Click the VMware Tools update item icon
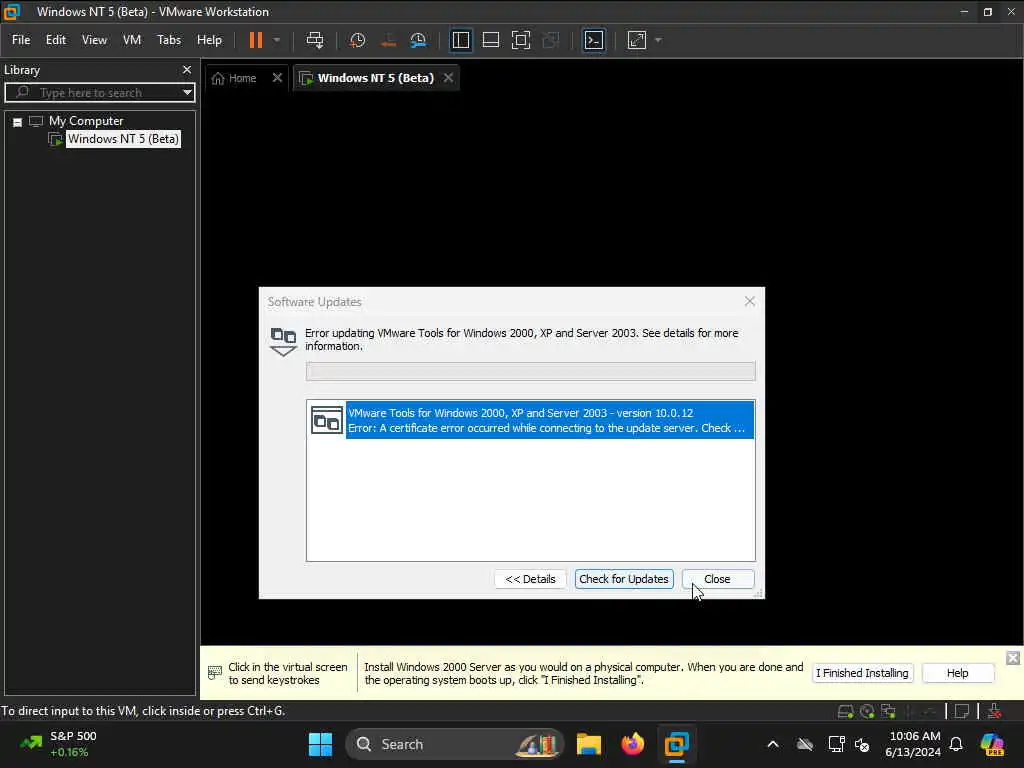Screen dimensions: 1024x768 [327, 421]
